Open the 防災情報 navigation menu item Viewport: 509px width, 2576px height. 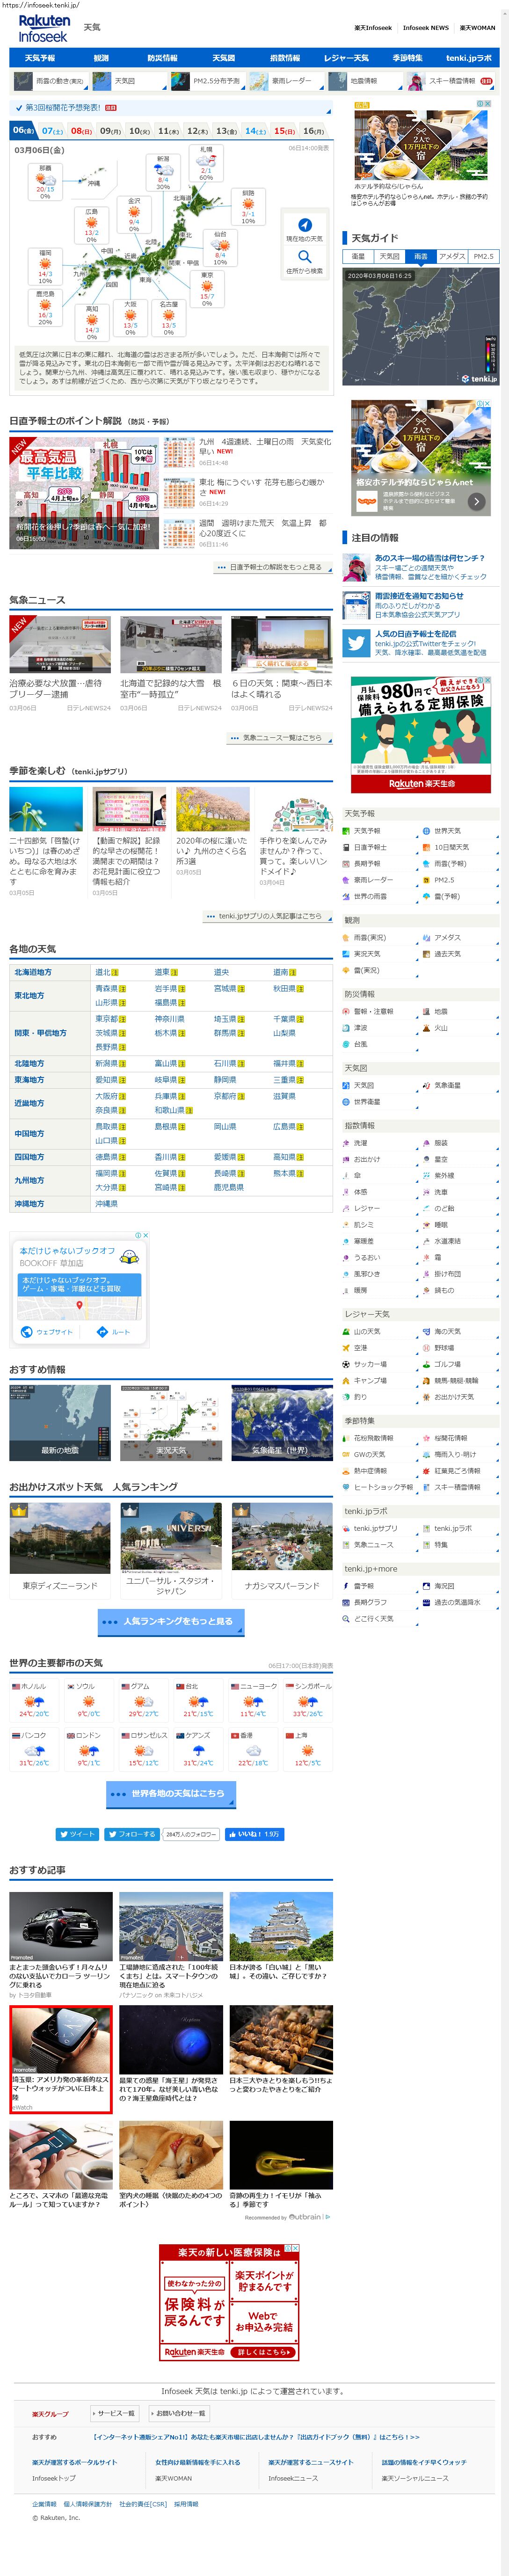pyautogui.click(x=162, y=58)
